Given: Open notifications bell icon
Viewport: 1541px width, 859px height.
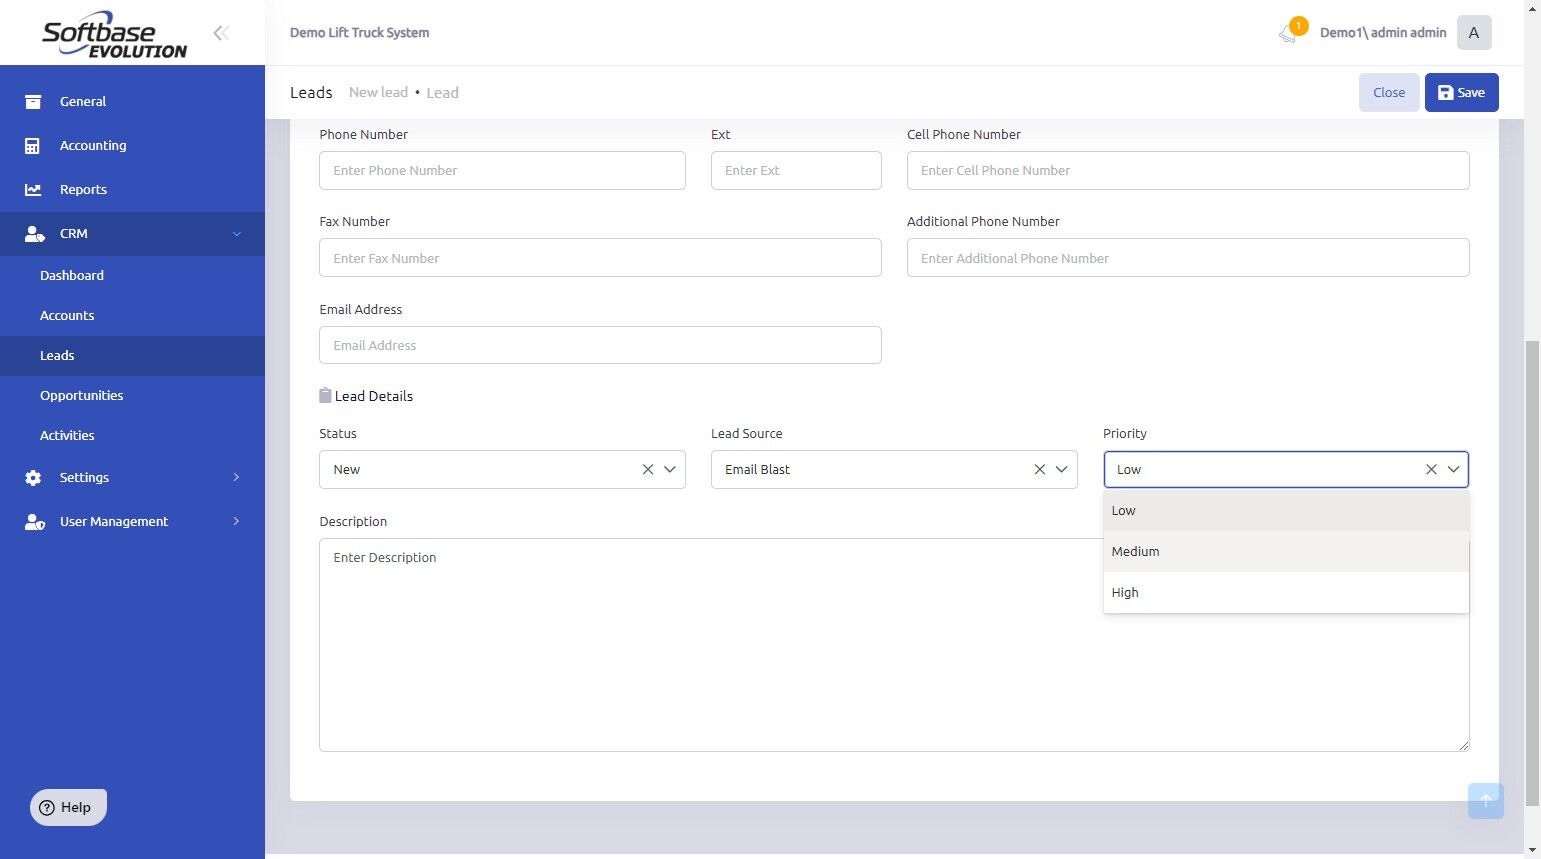Looking at the screenshot, I should click(1288, 34).
